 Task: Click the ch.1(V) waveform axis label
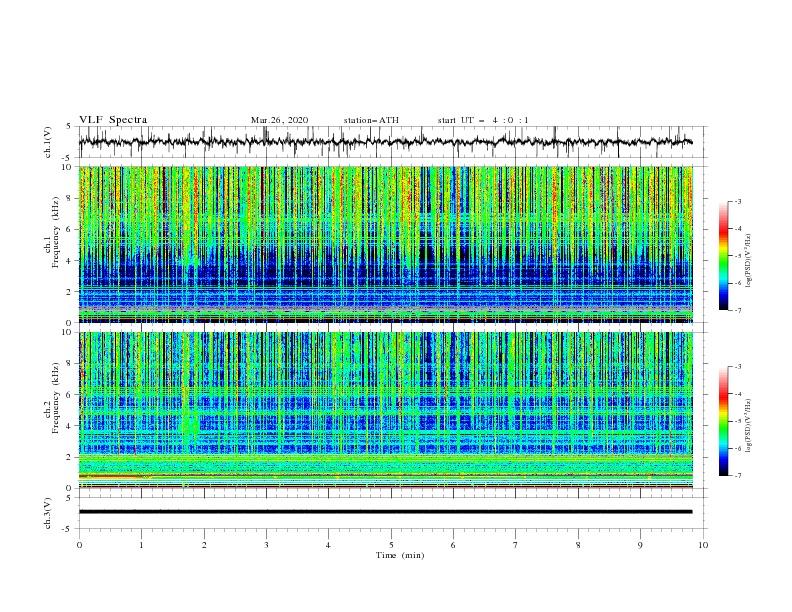pos(48,142)
